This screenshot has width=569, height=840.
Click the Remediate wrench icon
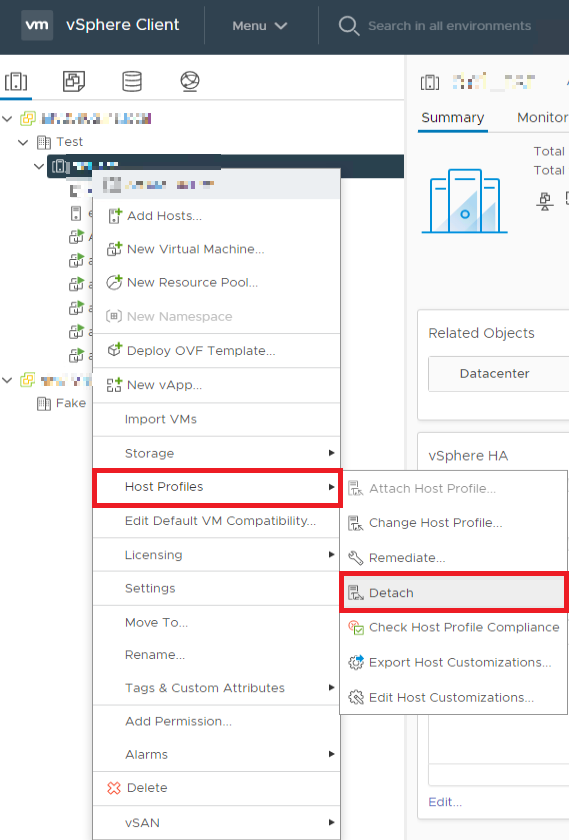coord(356,558)
